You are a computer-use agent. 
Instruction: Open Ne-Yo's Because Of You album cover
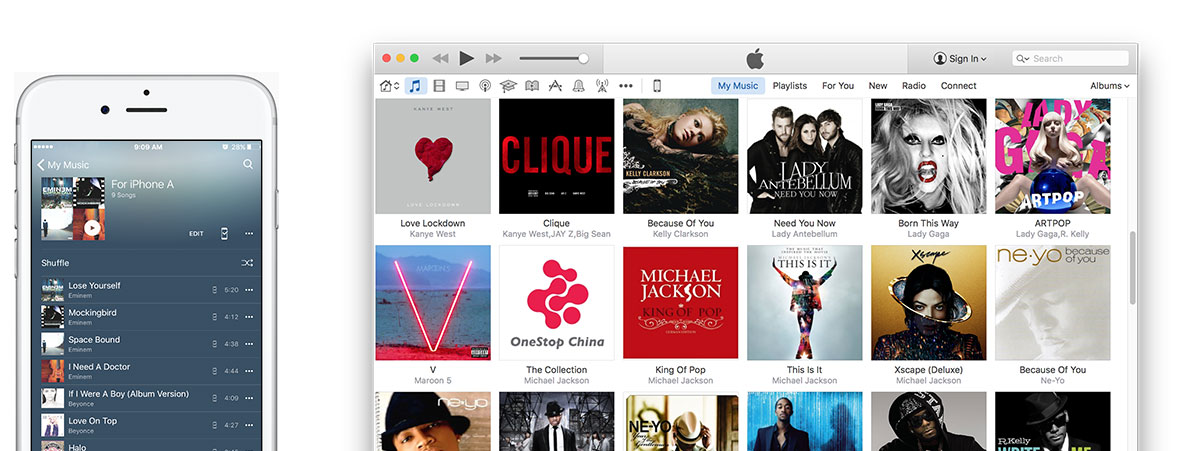point(1053,302)
